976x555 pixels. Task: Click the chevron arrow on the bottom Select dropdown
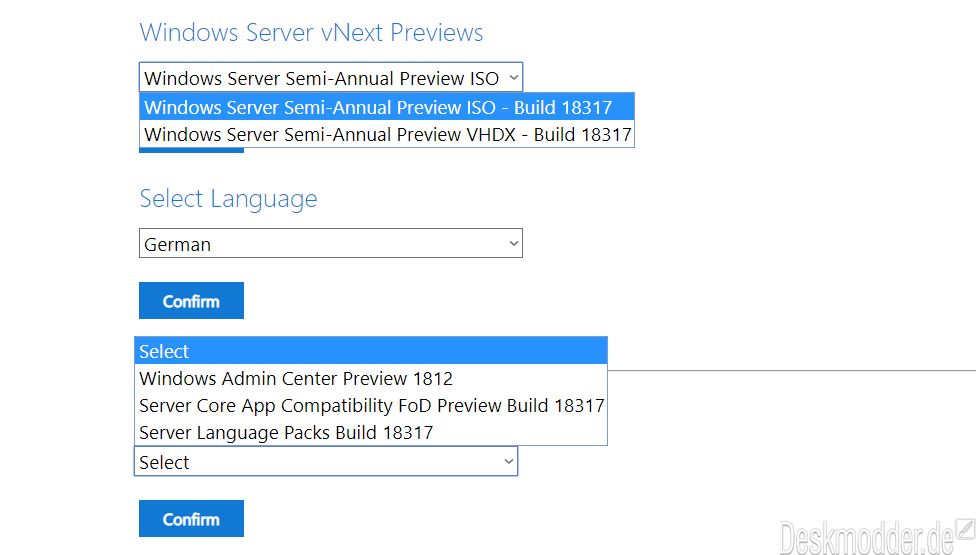509,462
